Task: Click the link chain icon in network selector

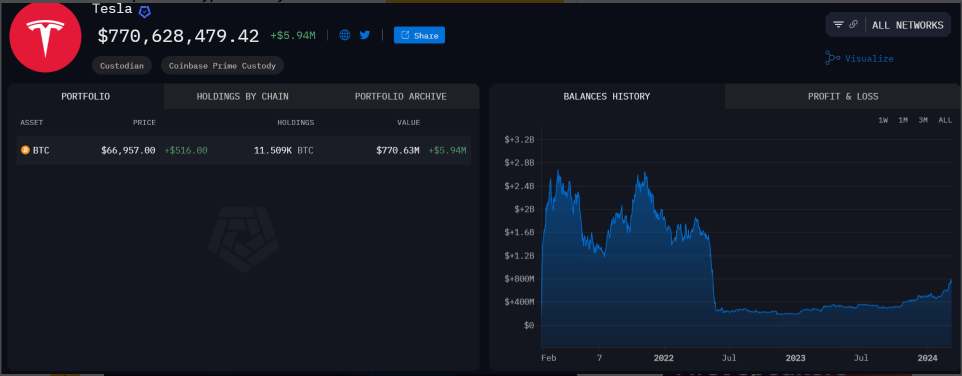Action: coord(853,25)
